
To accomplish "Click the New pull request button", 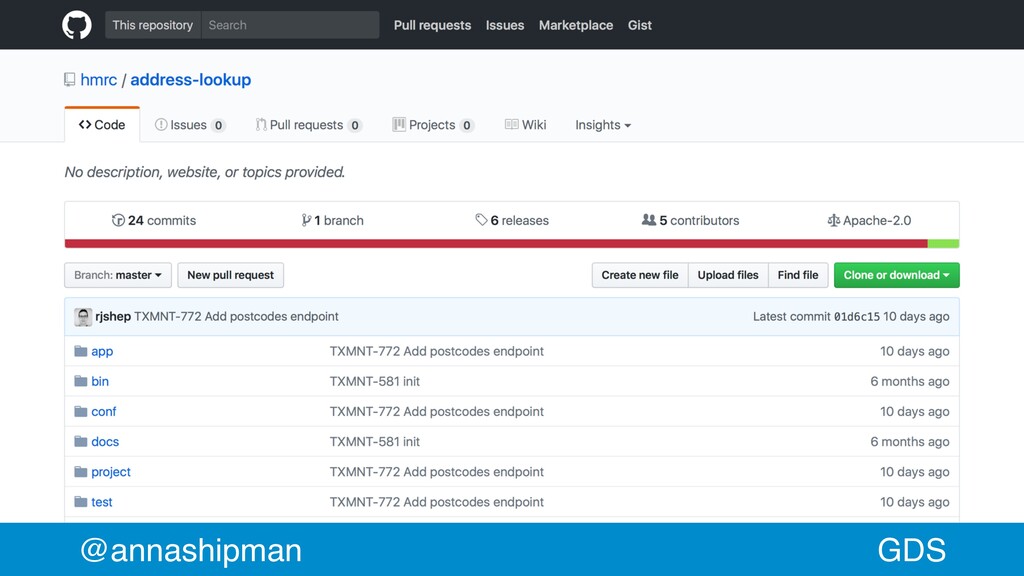I will (x=231, y=275).
